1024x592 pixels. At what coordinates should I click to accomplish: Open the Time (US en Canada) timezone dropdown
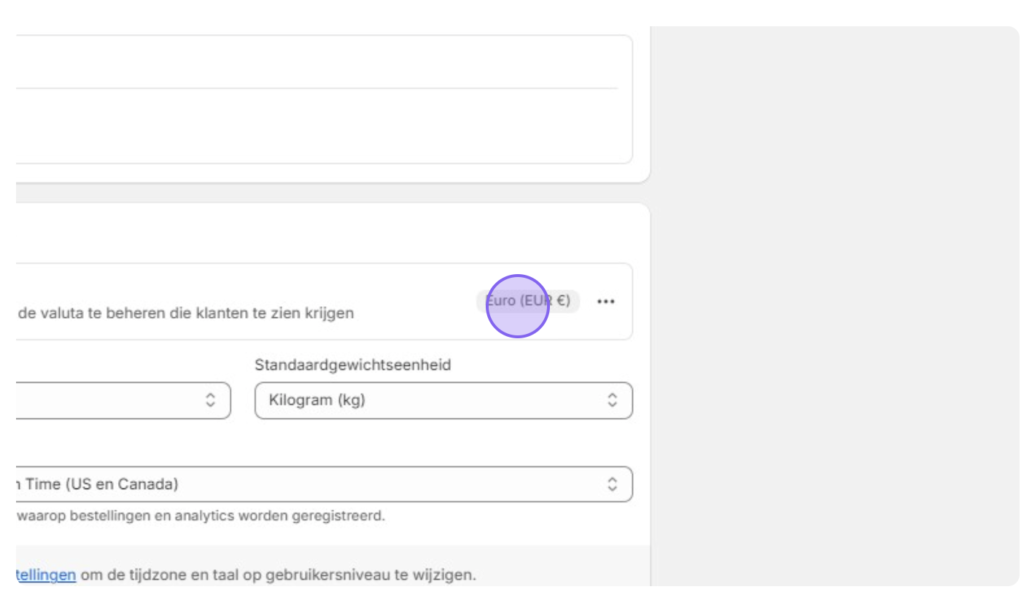point(324,484)
